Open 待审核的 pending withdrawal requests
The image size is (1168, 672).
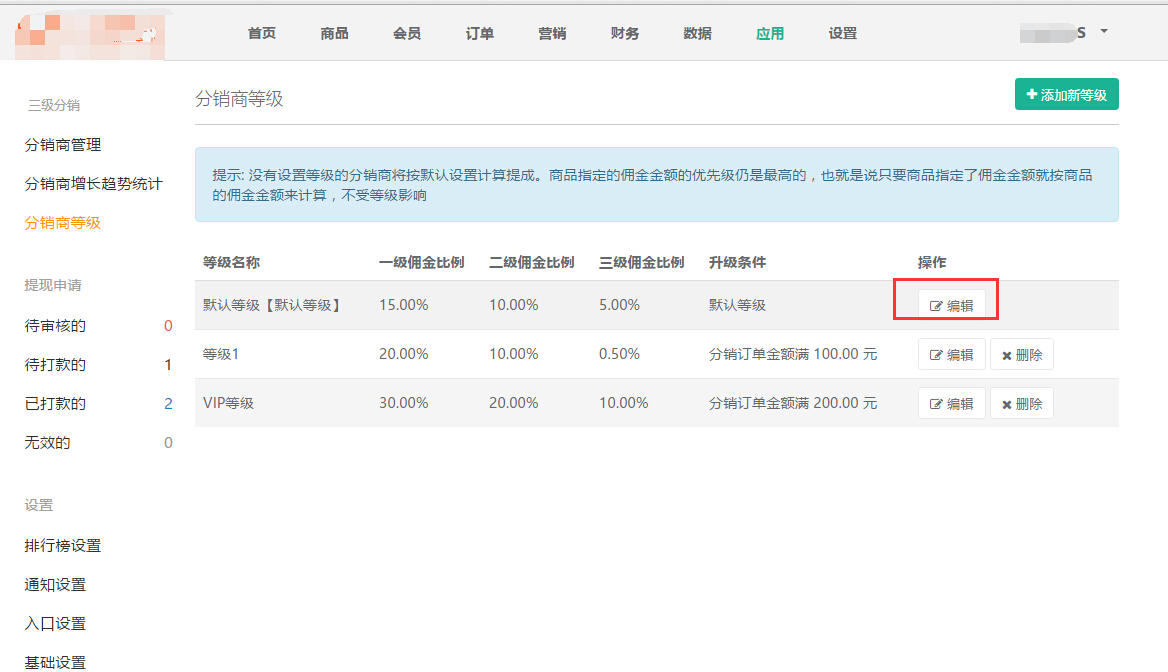55,326
